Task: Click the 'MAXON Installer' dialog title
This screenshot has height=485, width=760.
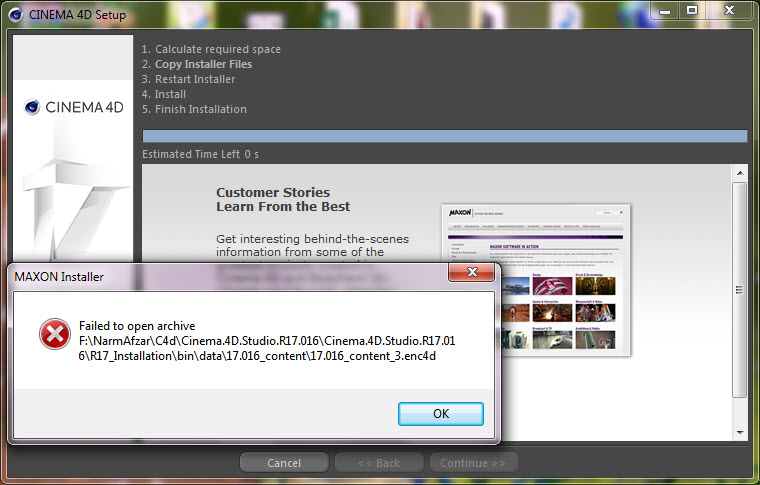Action: (59, 277)
